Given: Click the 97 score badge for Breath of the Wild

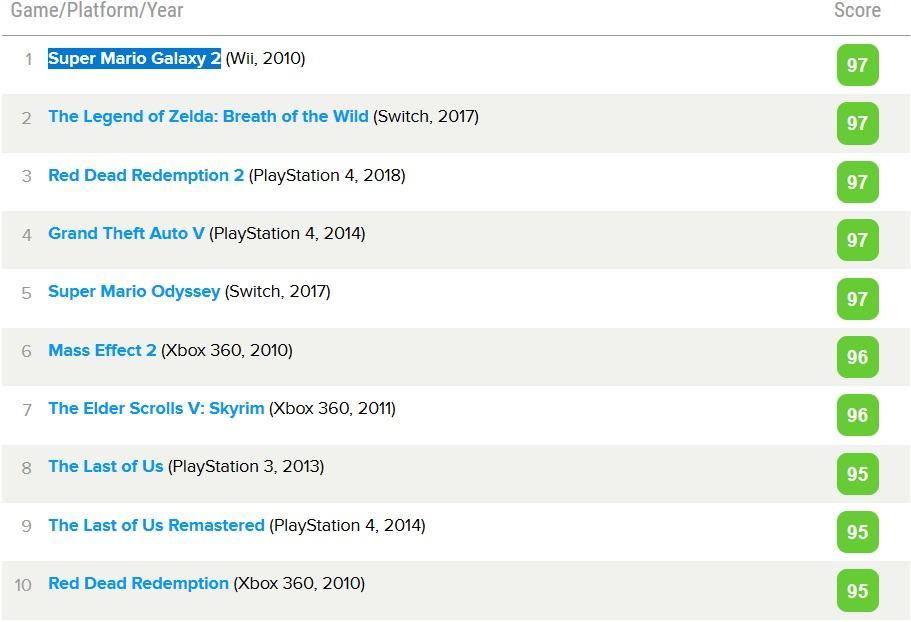Looking at the screenshot, I should (858, 123).
